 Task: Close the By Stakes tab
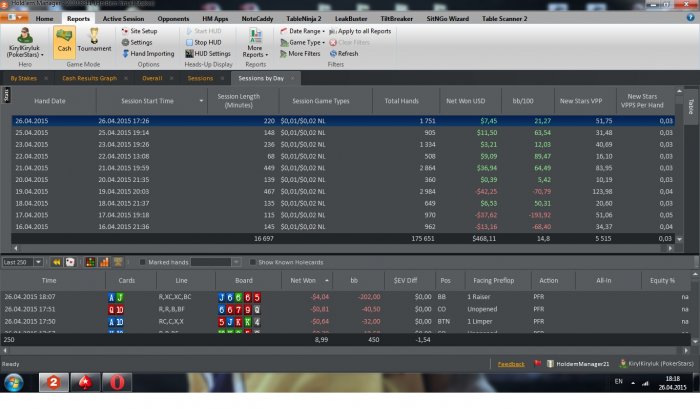[46, 78]
